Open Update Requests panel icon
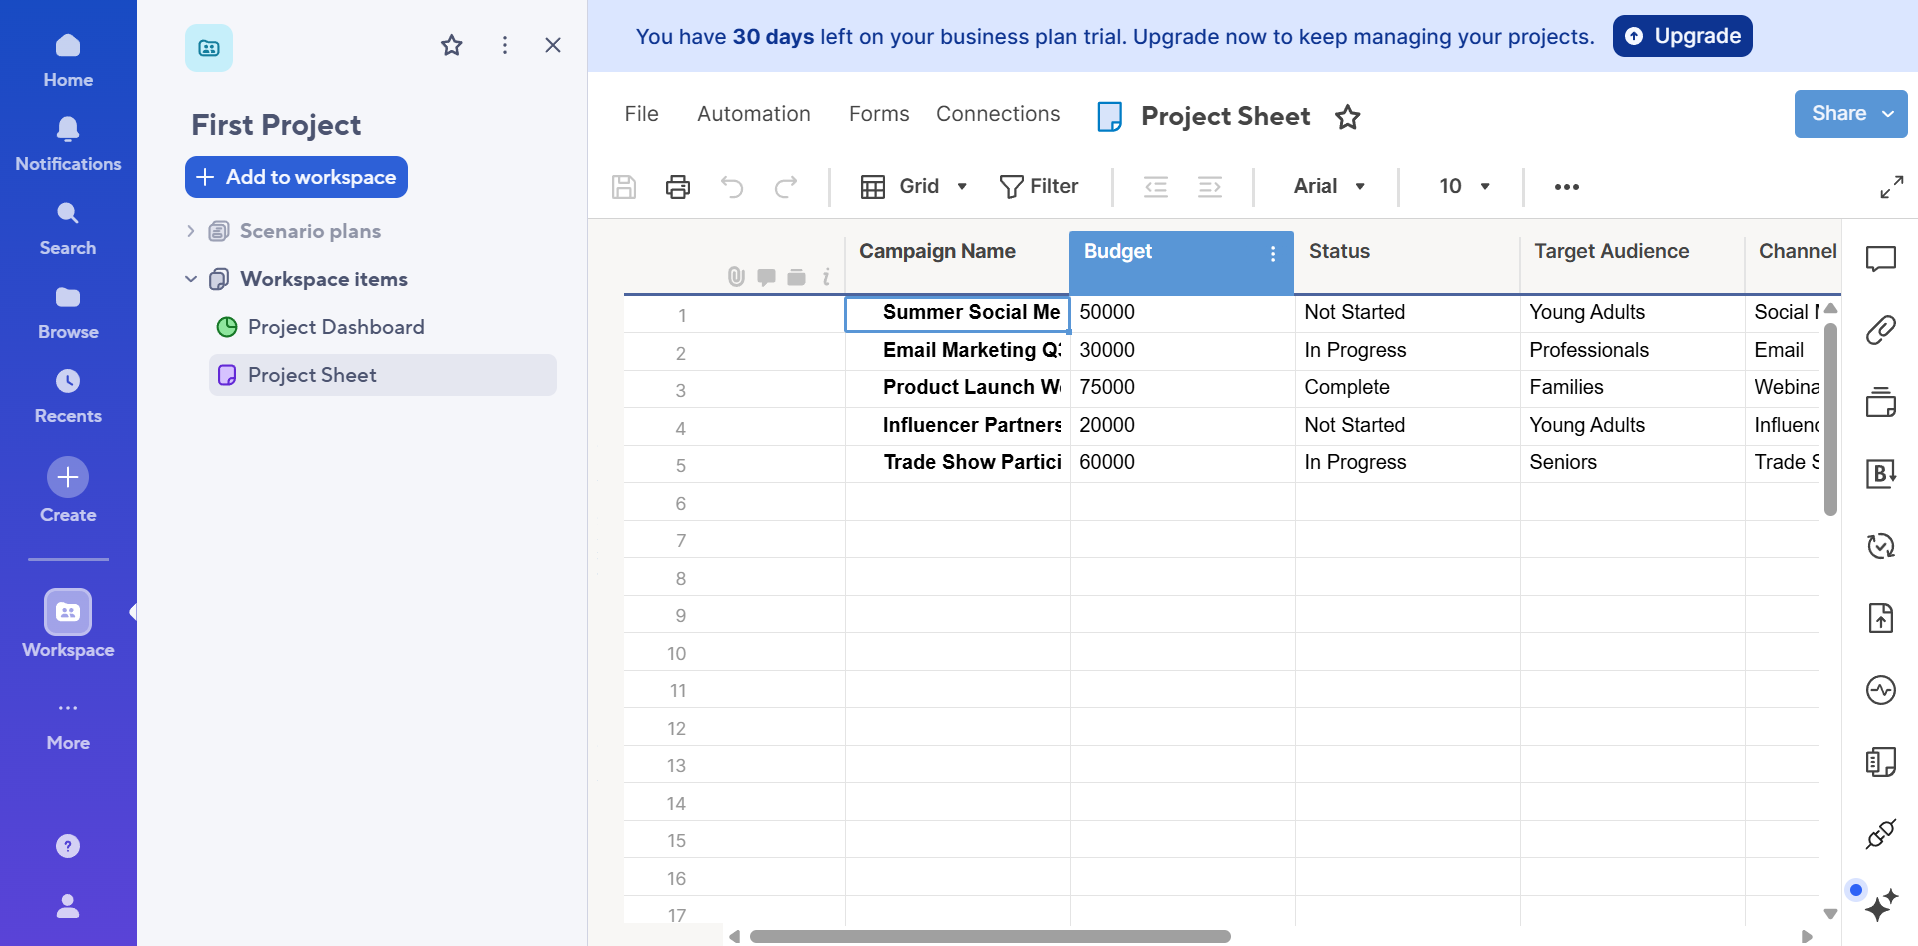Viewport: 1918px width, 946px height. click(x=1881, y=546)
